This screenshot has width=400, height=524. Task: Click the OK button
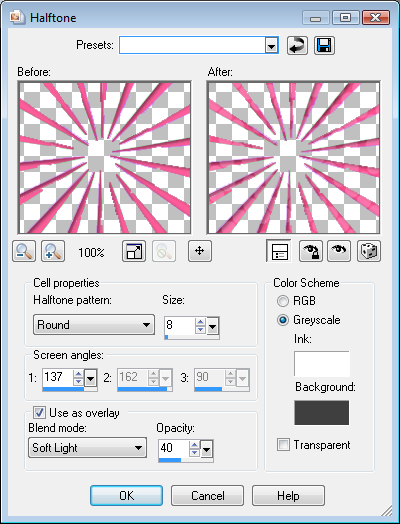coord(127,496)
